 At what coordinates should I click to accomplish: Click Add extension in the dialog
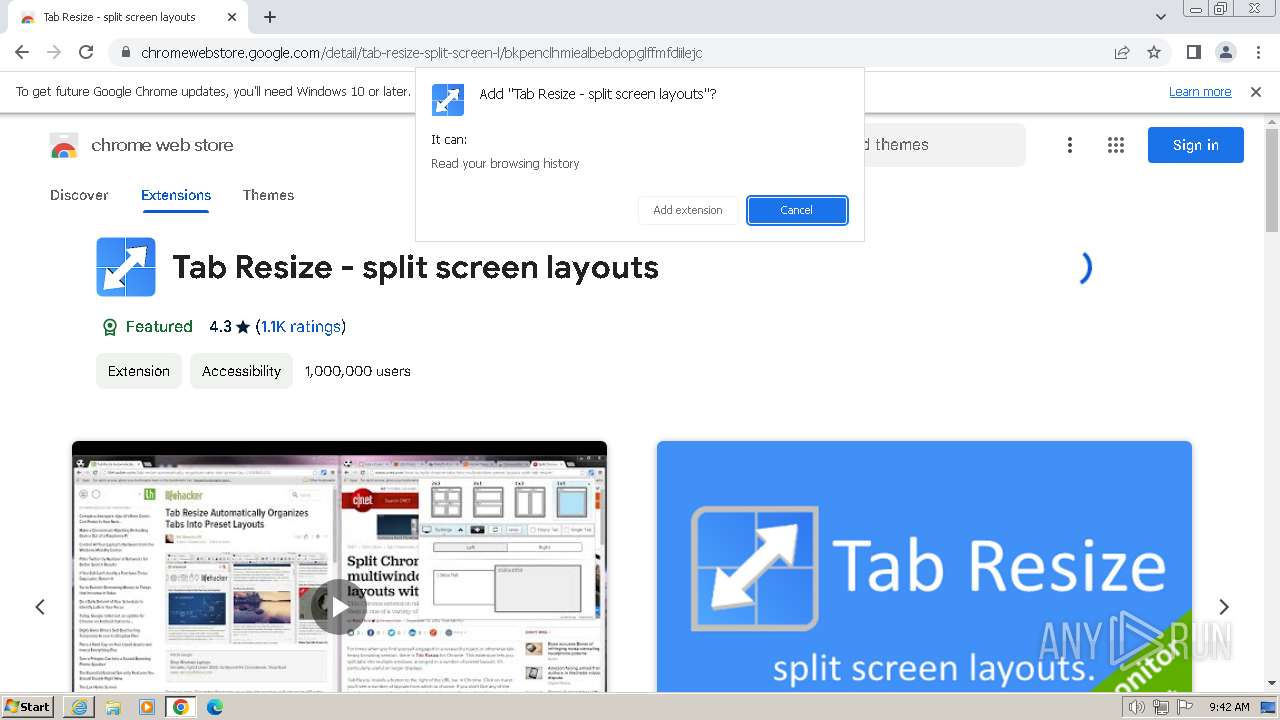pyautogui.click(x=688, y=210)
